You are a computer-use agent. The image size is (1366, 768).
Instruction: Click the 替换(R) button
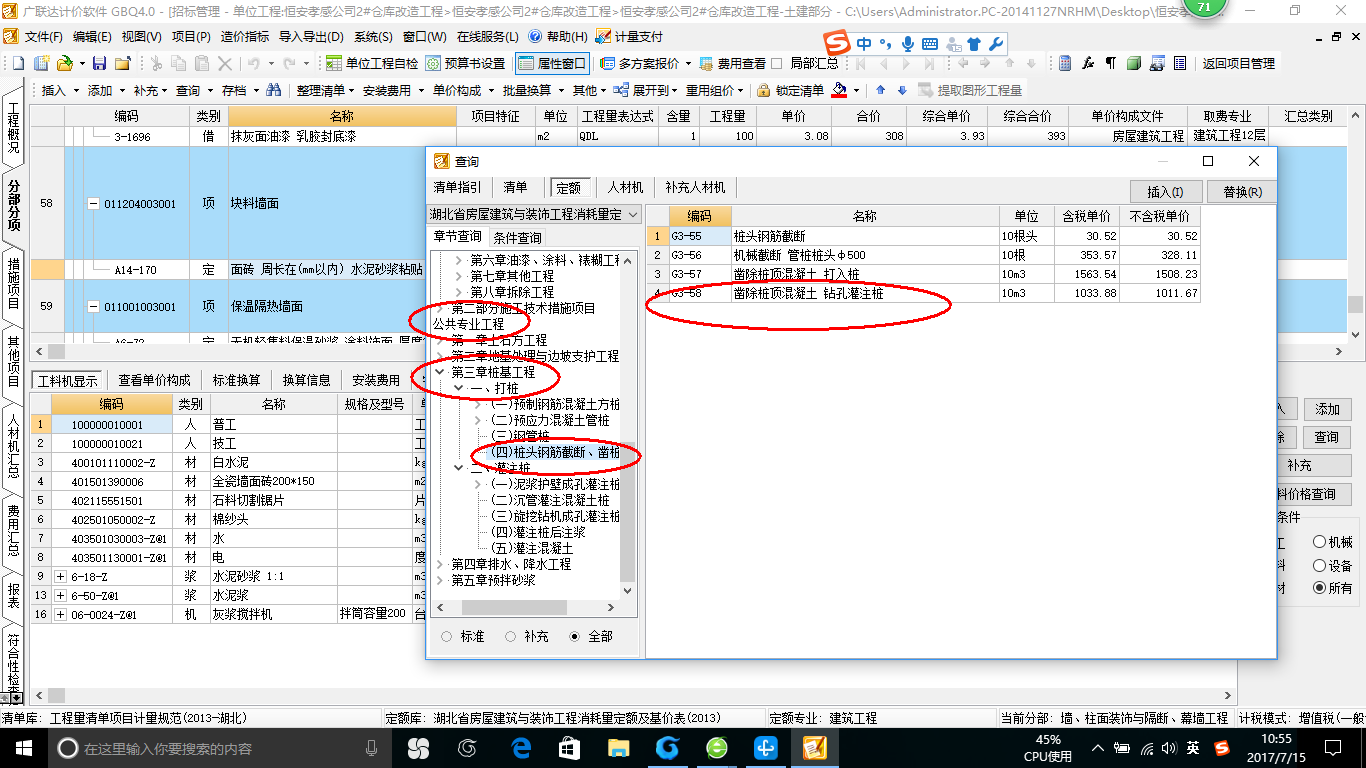pyautogui.click(x=1241, y=191)
